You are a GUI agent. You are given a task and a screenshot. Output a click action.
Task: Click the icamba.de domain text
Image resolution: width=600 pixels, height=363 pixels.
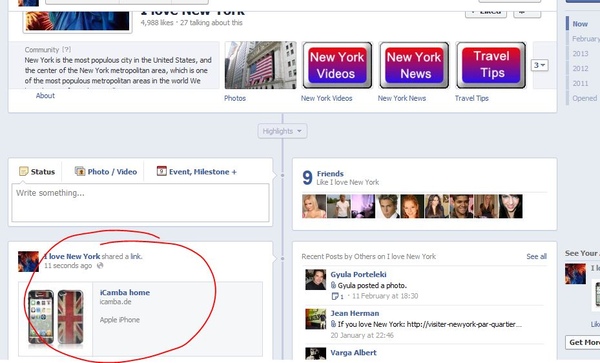click(x=115, y=302)
